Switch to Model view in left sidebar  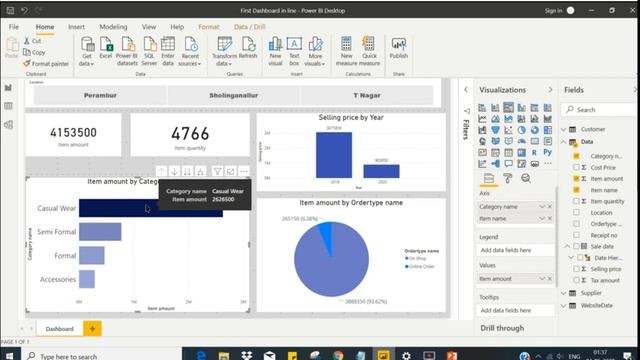click(x=8, y=125)
